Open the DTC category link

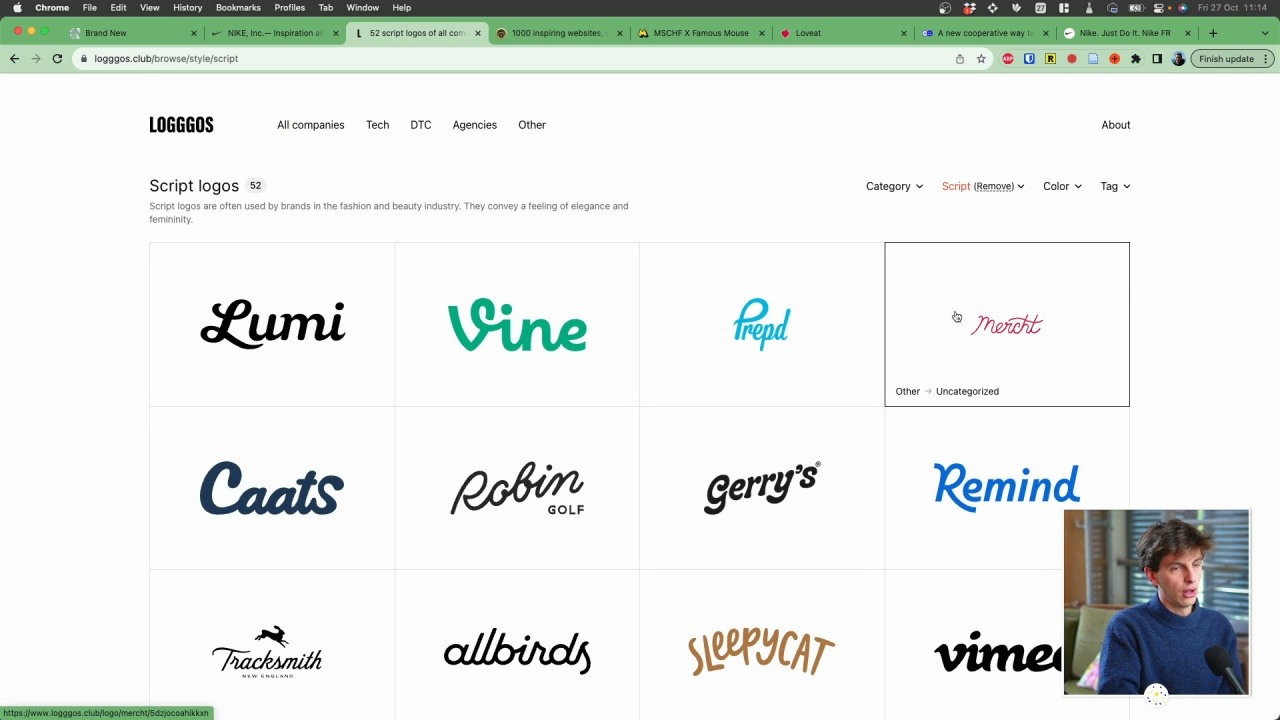coord(420,125)
